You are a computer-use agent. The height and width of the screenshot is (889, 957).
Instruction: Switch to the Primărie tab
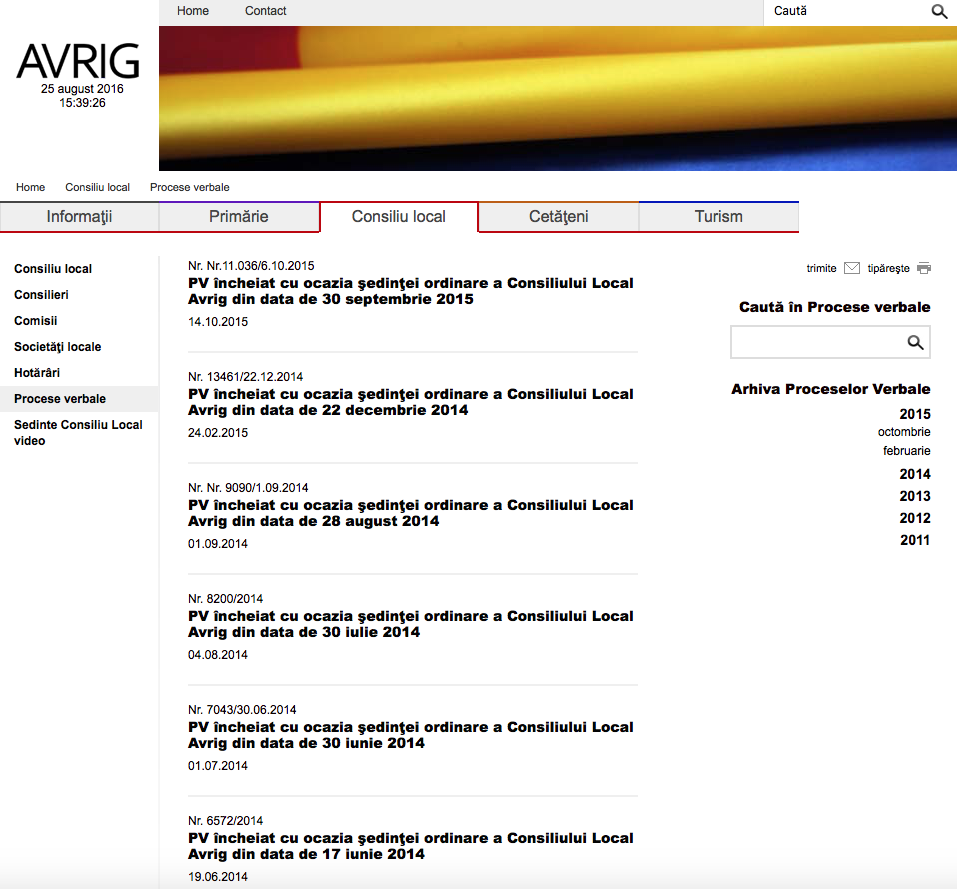pos(239,217)
